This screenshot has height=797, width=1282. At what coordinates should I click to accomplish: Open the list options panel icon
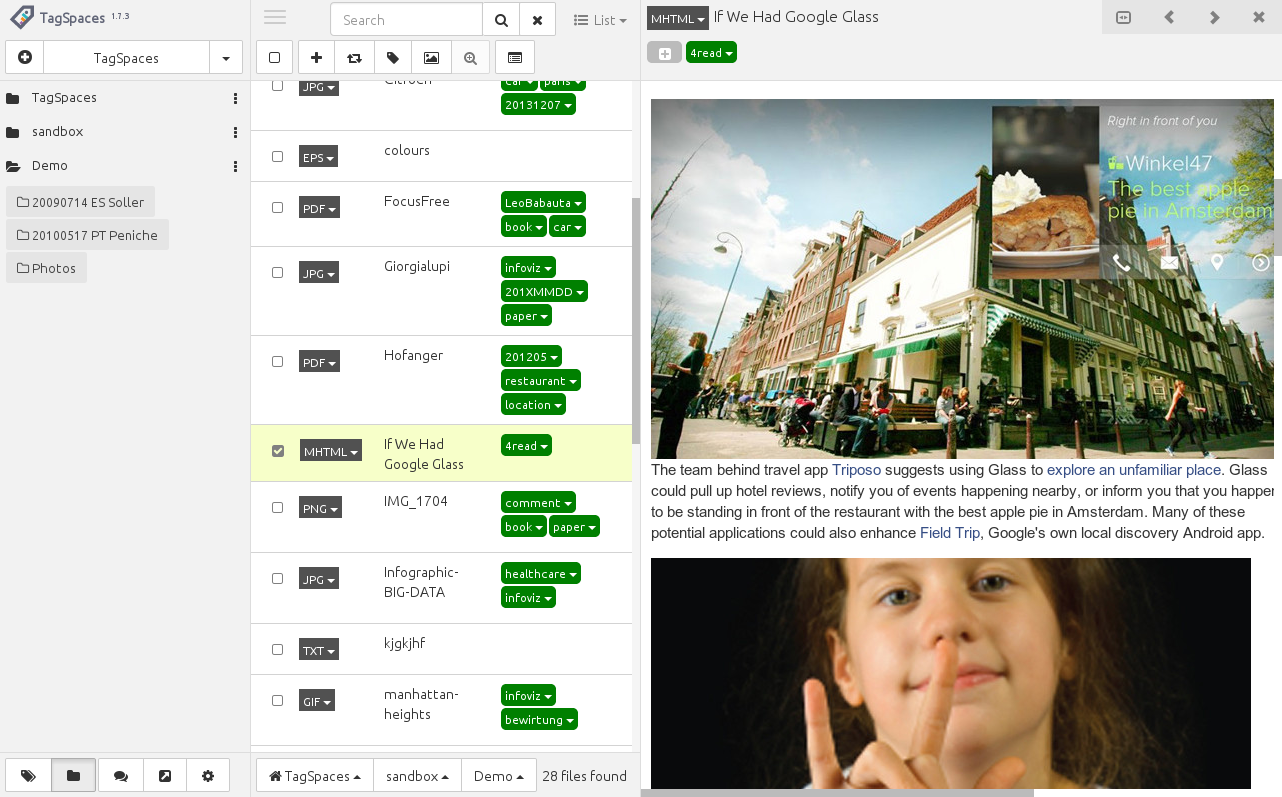point(515,58)
